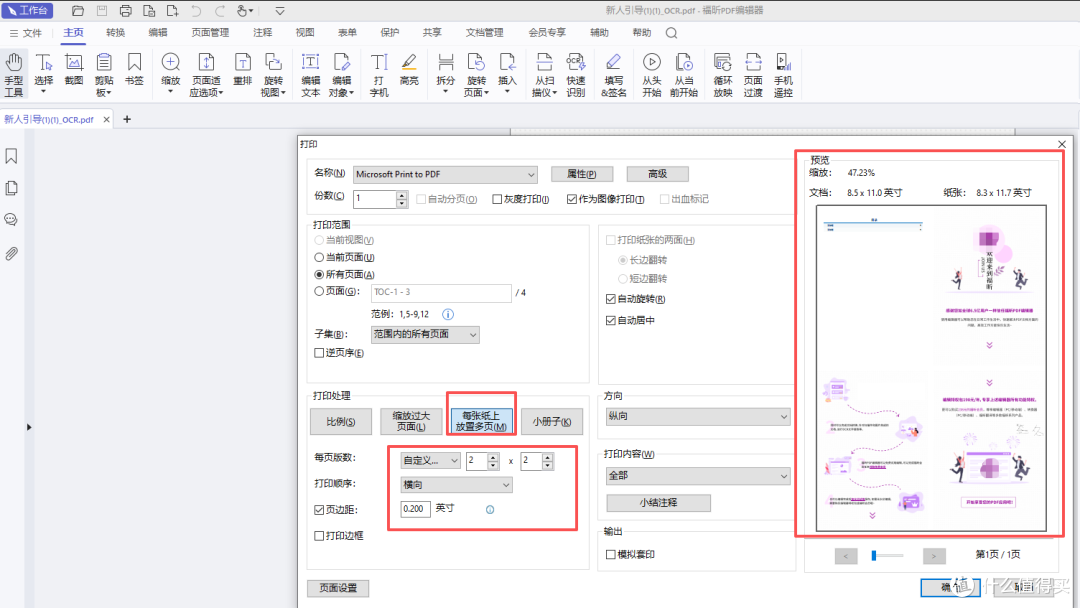This screenshot has height=608, width=1080.
Task: Open Orientation (方向) dropdown
Action: pyautogui.click(x=697, y=416)
